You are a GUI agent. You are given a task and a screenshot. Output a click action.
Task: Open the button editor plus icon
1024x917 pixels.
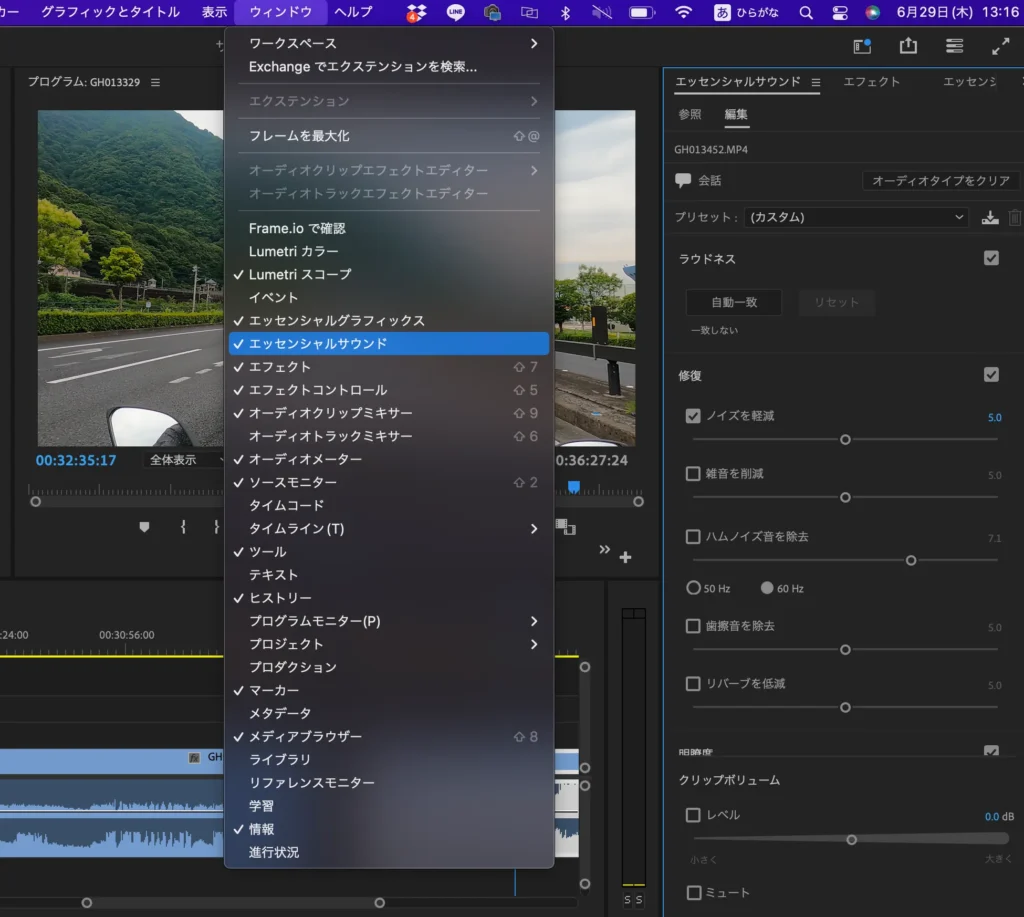point(626,557)
